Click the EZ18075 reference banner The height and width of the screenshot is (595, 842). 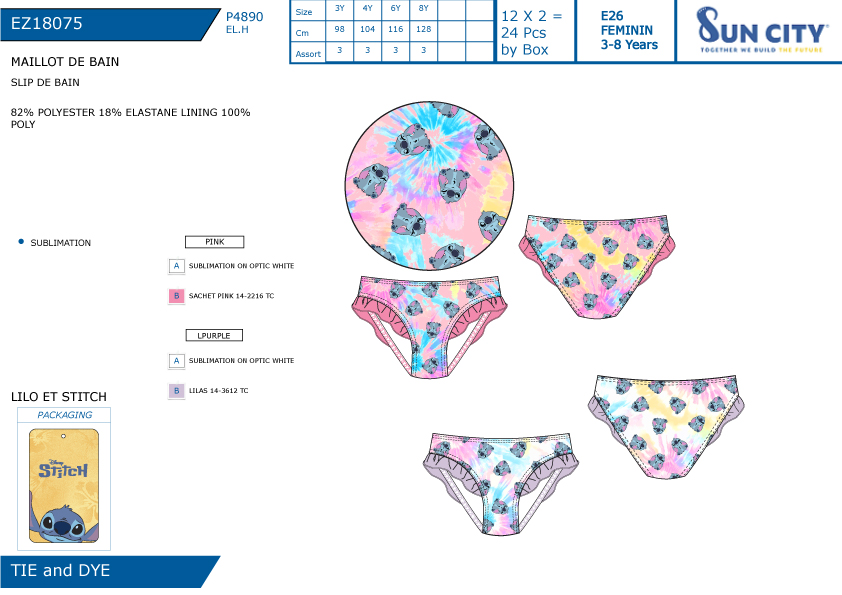click(110, 24)
